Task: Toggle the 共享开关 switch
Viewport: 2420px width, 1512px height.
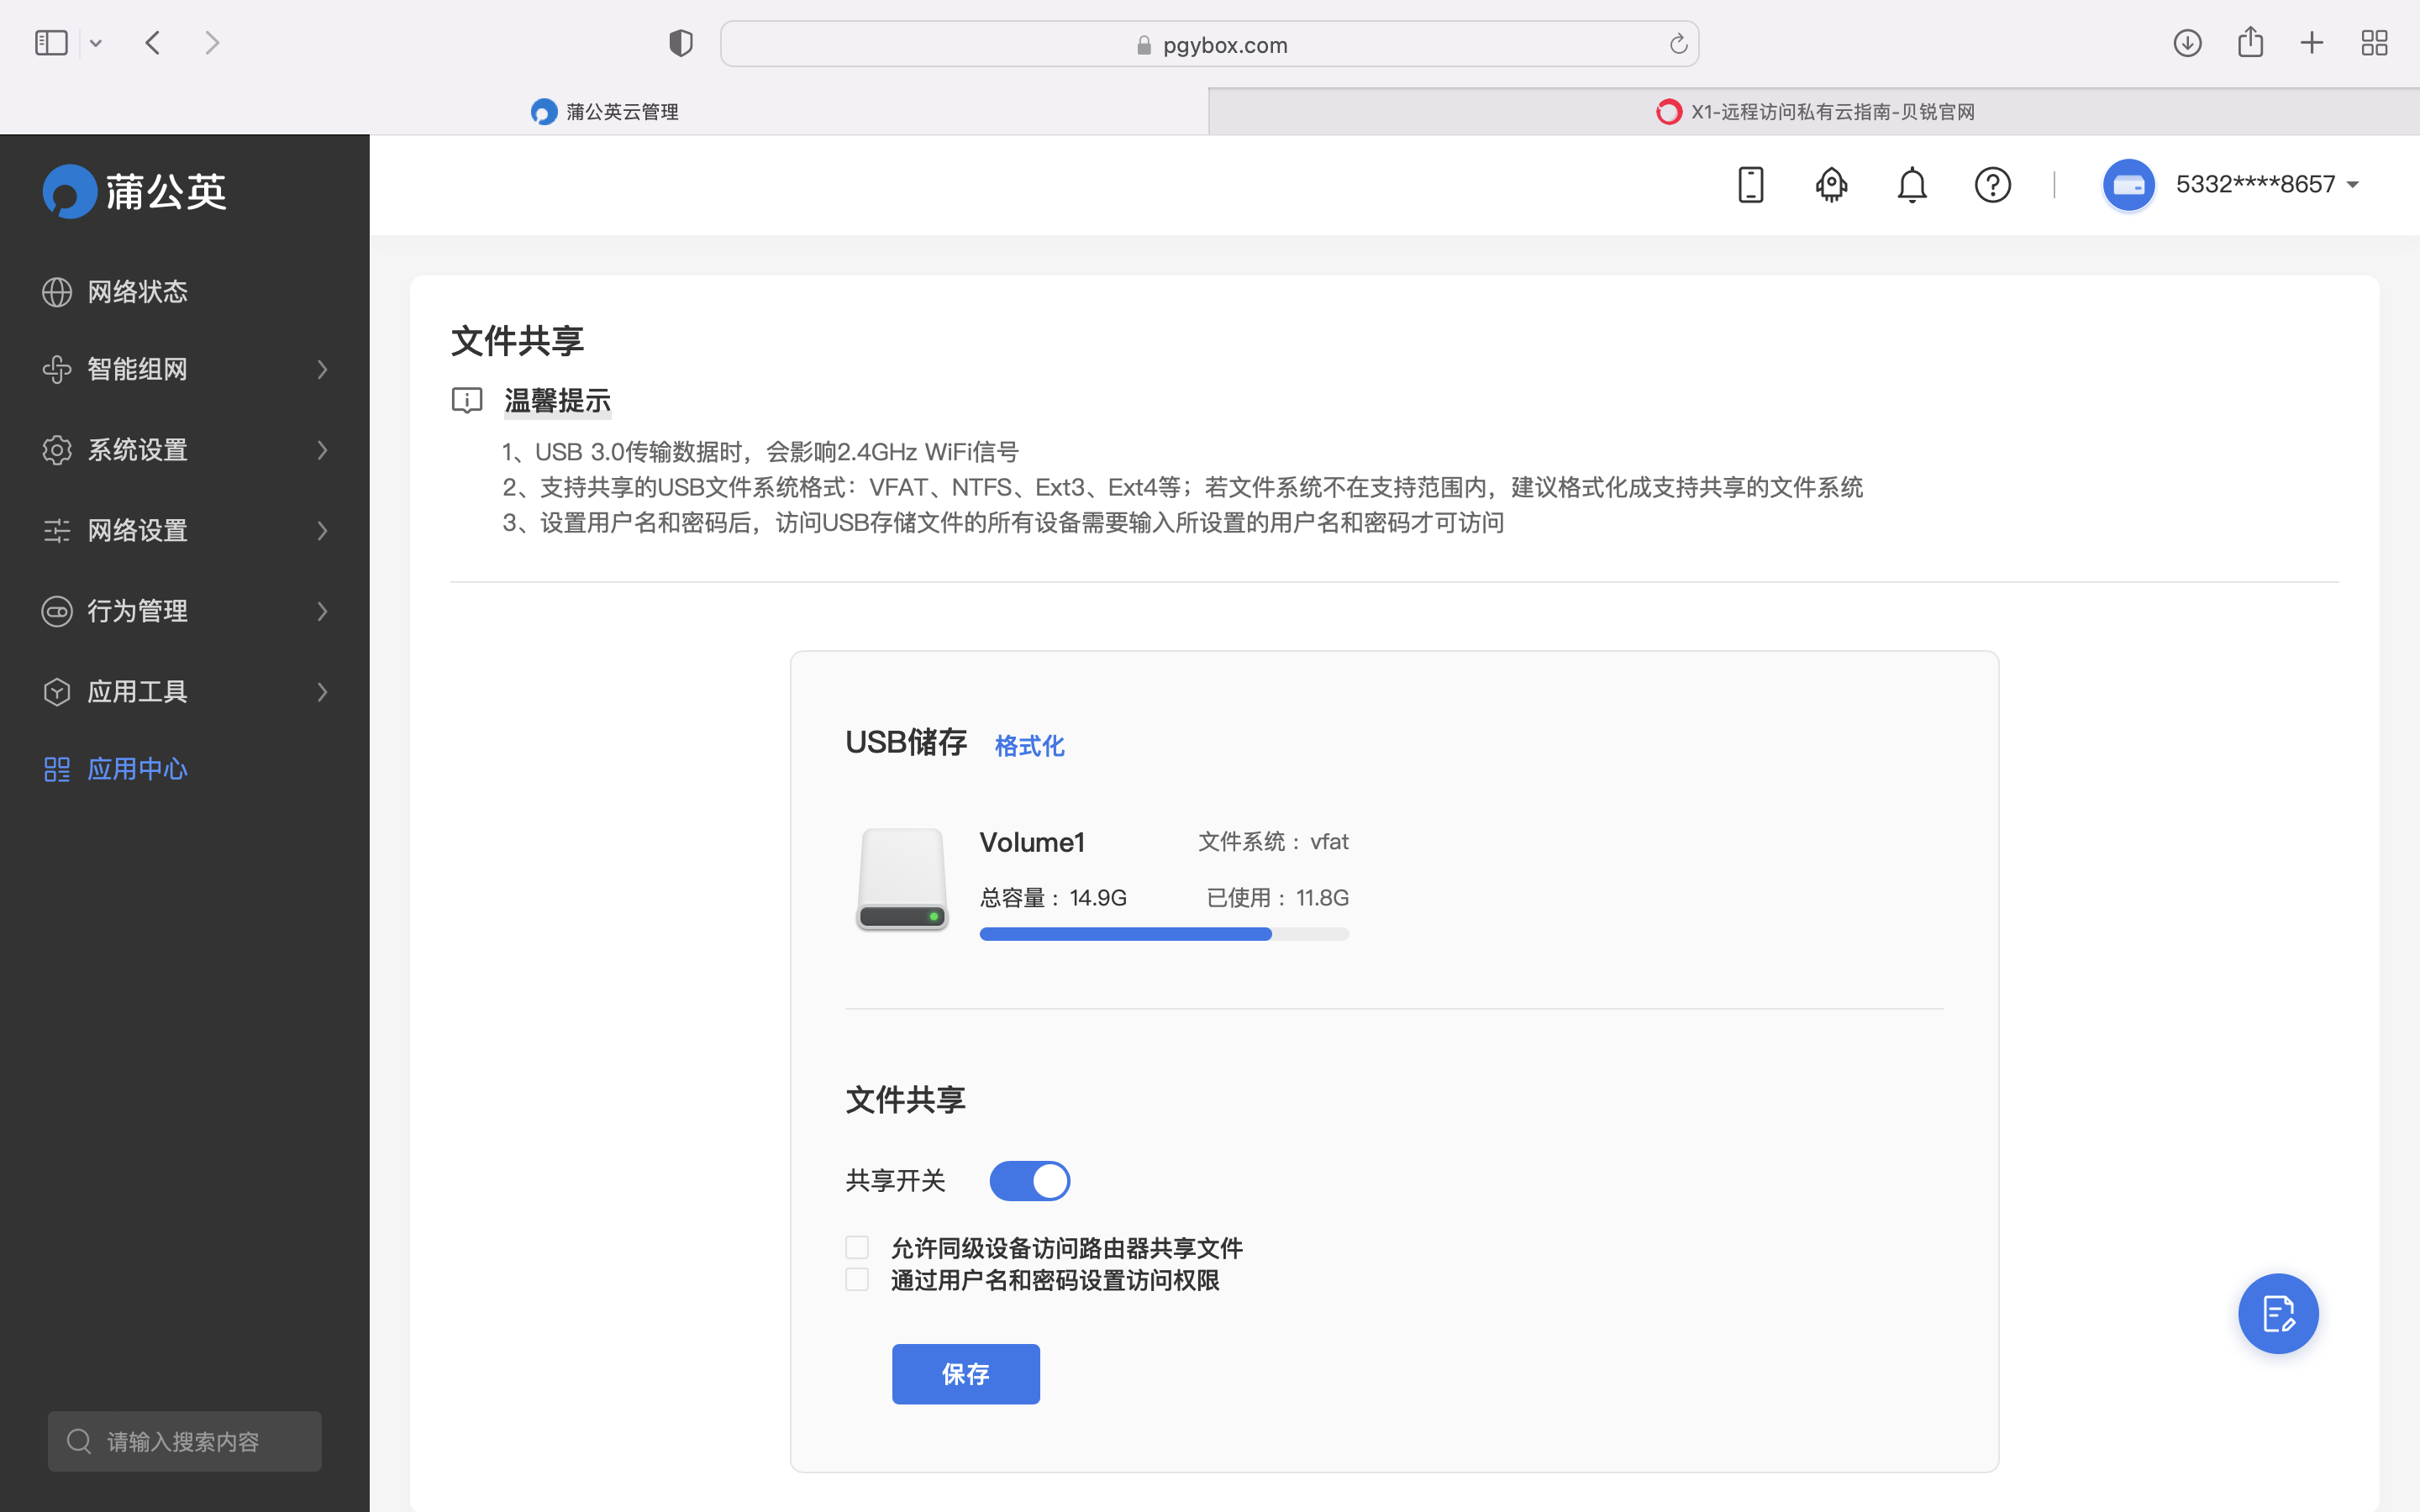Action: click(x=1030, y=1181)
